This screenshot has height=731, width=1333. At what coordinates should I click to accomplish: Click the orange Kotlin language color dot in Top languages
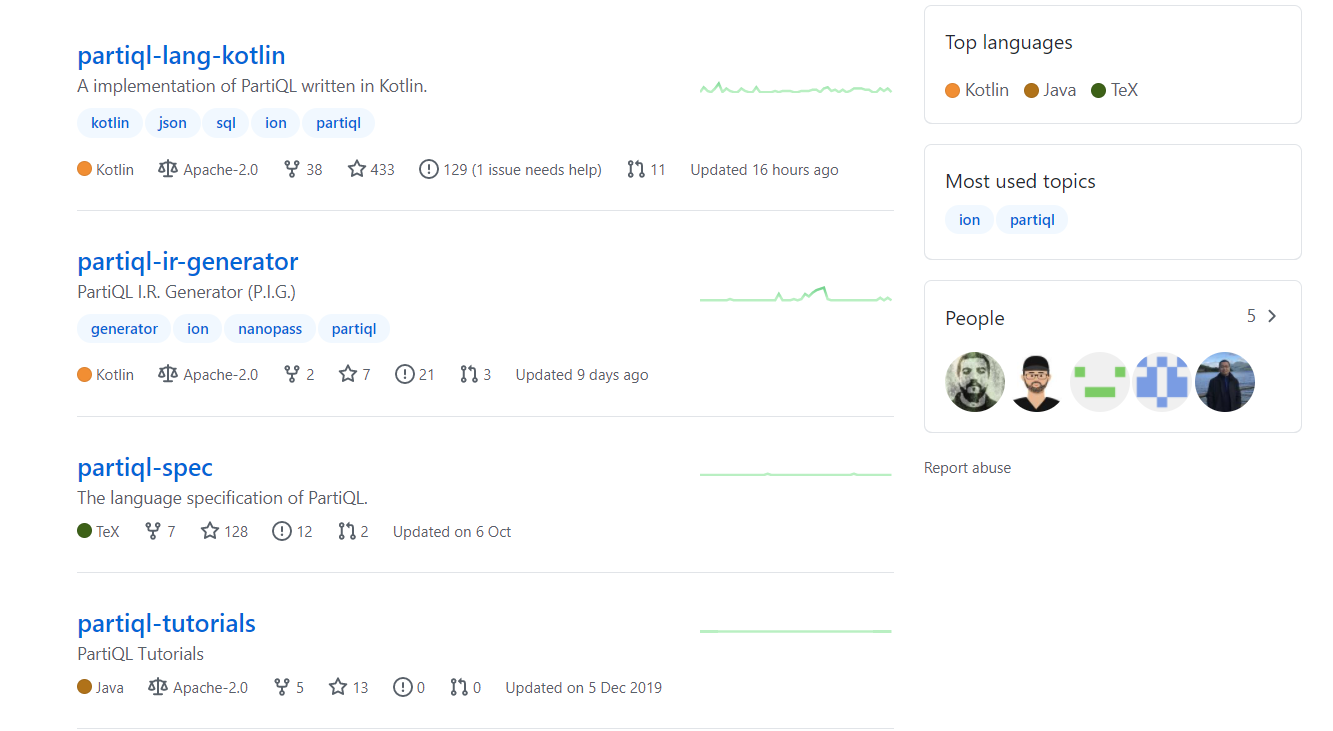(953, 91)
